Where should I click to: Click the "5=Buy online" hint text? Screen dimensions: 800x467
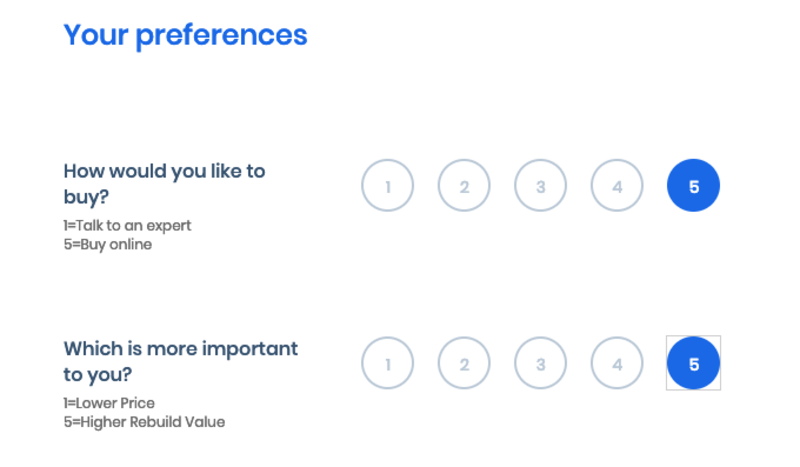coord(107,244)
